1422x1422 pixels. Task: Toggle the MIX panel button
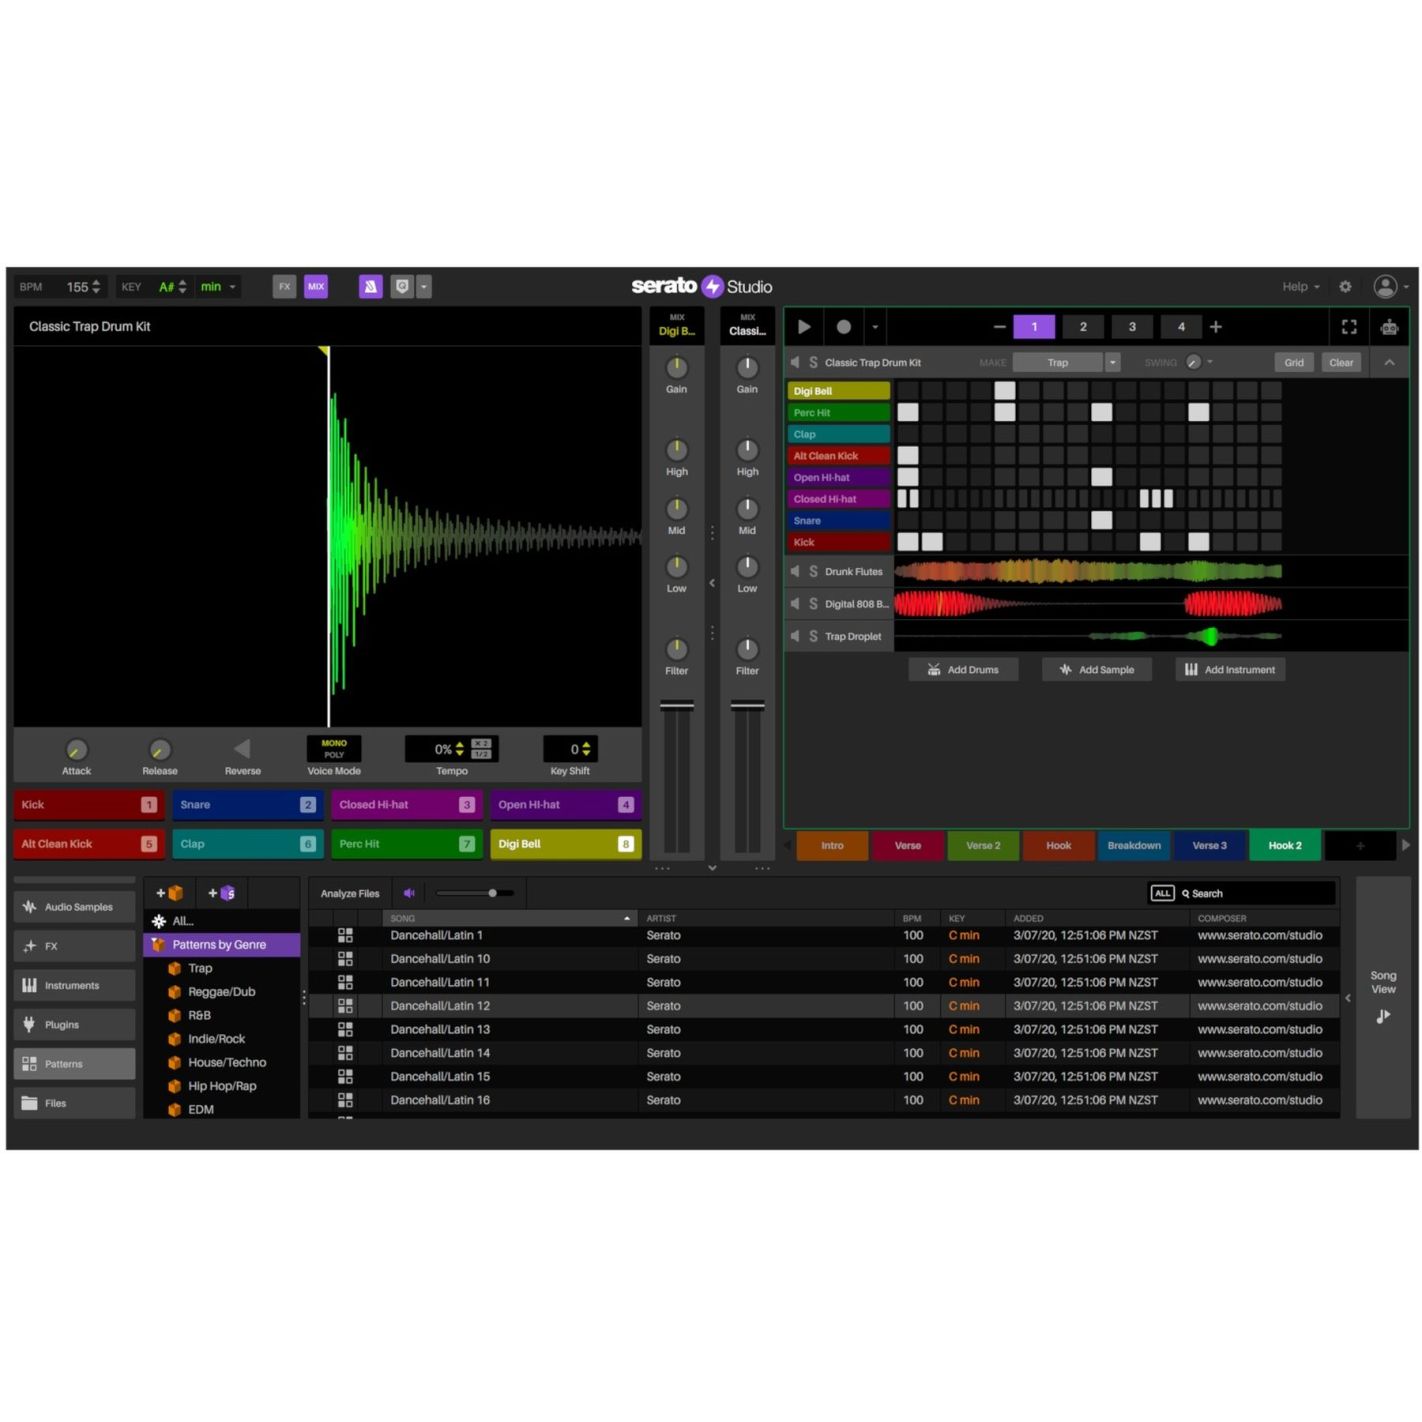tap(316, 287)
